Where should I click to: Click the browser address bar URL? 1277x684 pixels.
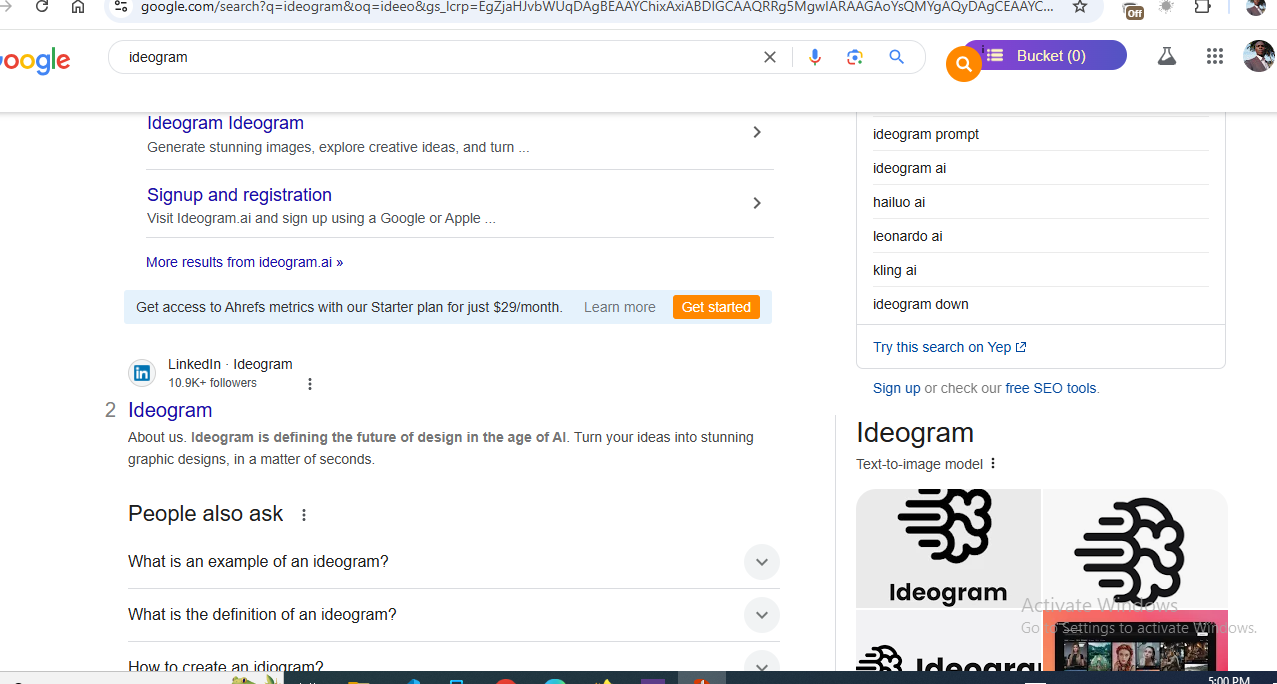tap(597, 7)
